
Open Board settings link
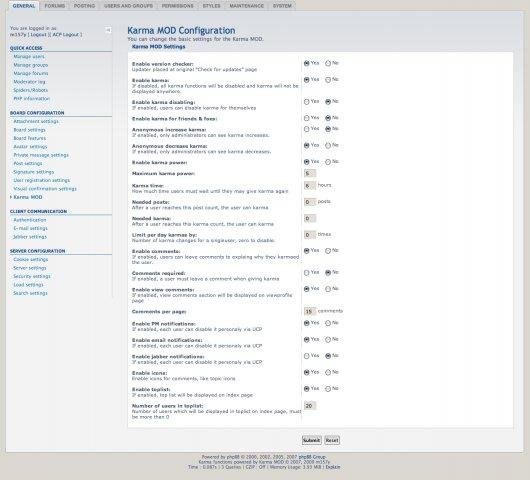(29, 130)
